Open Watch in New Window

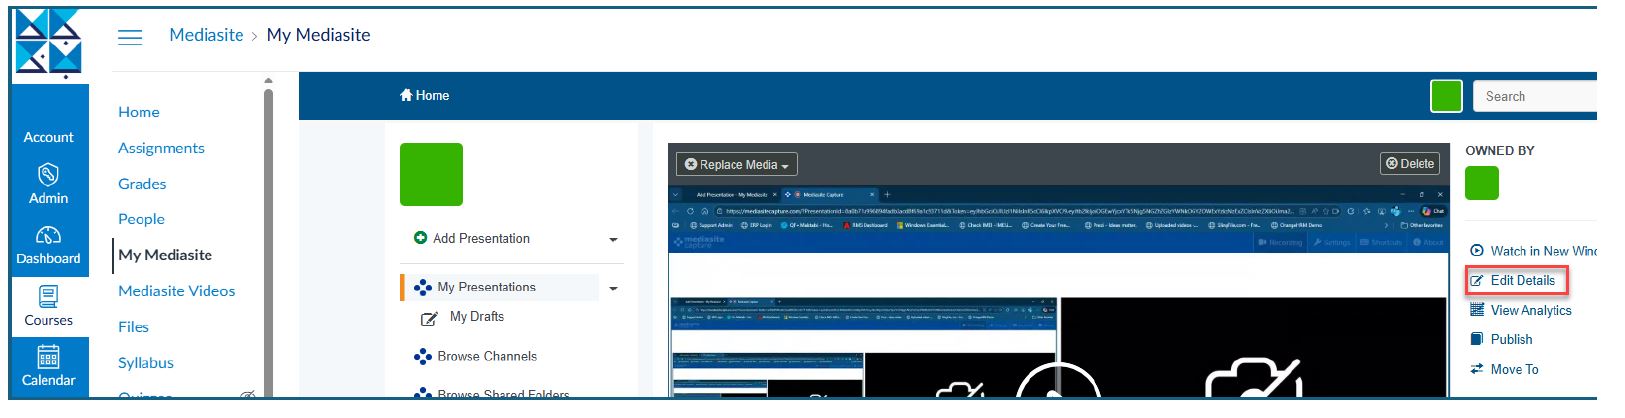pos(1542,251)
